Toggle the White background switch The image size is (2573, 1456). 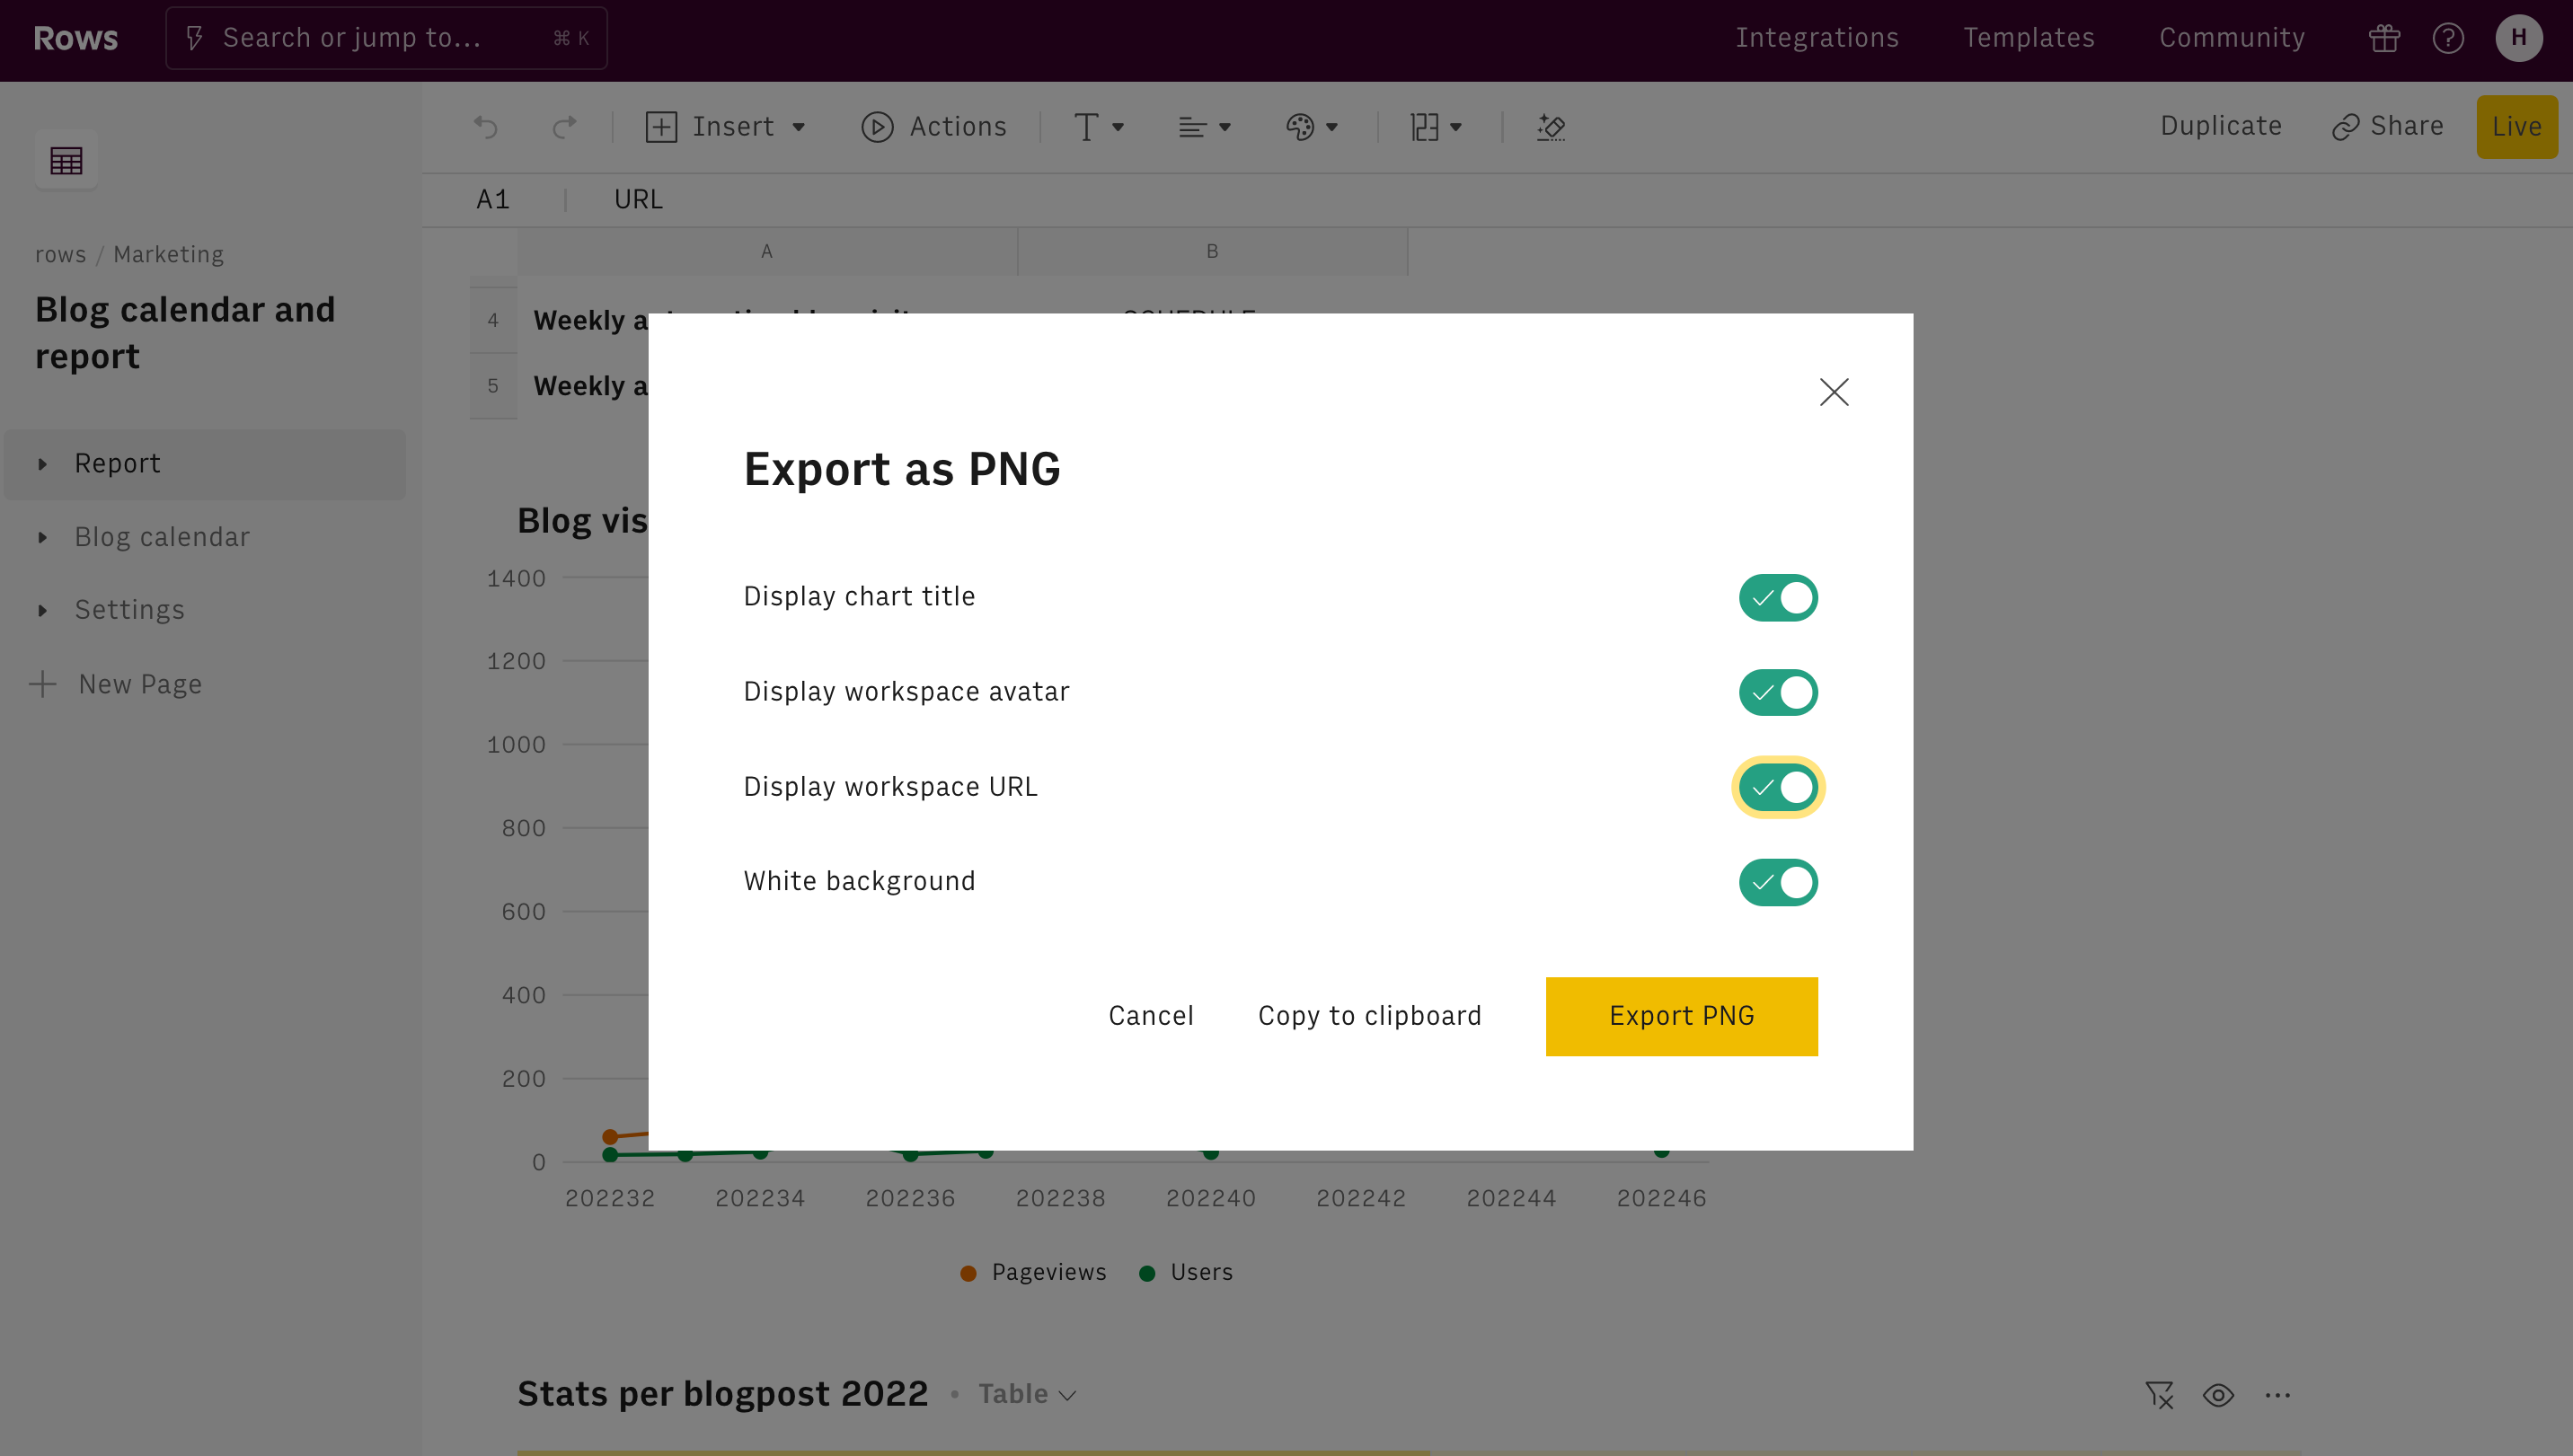pos(1777,882)
